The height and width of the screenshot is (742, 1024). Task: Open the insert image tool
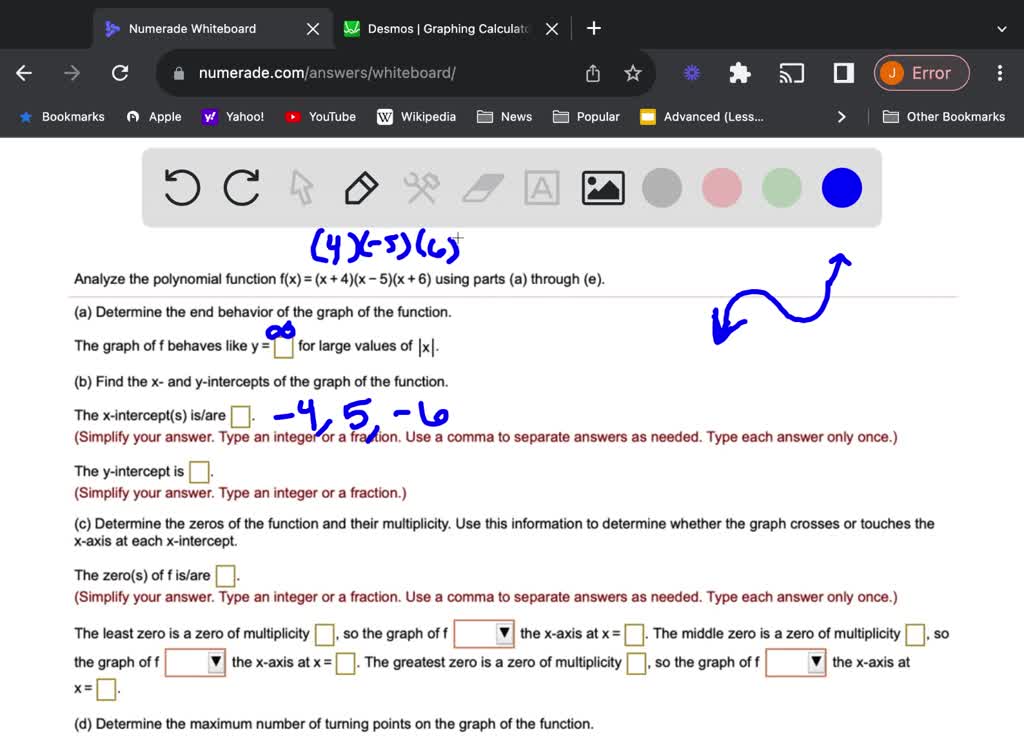pyautogui.click(x=602, y=187)
